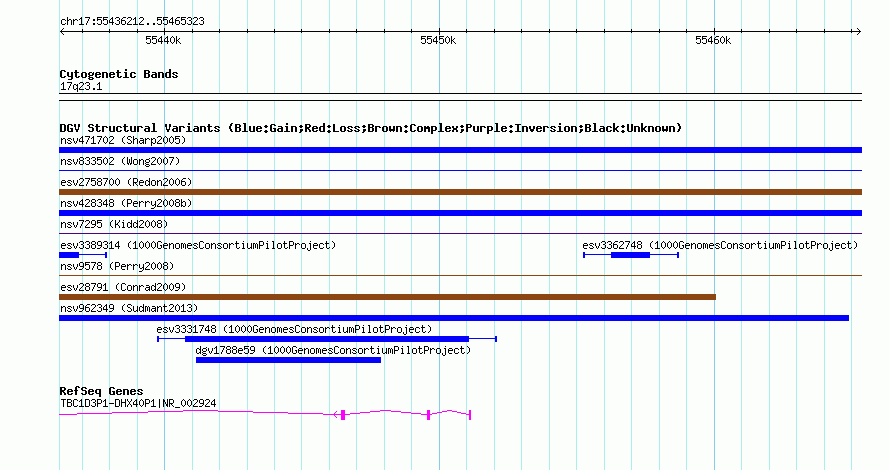Select the RefSeq Genes track heading
The width and height of the screenshot is (890, 470).
point(101,391)
